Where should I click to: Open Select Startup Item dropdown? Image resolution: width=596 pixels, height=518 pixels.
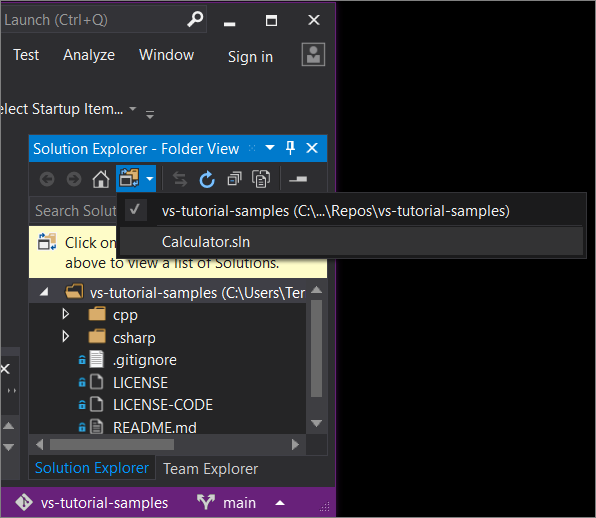(133, 109)
